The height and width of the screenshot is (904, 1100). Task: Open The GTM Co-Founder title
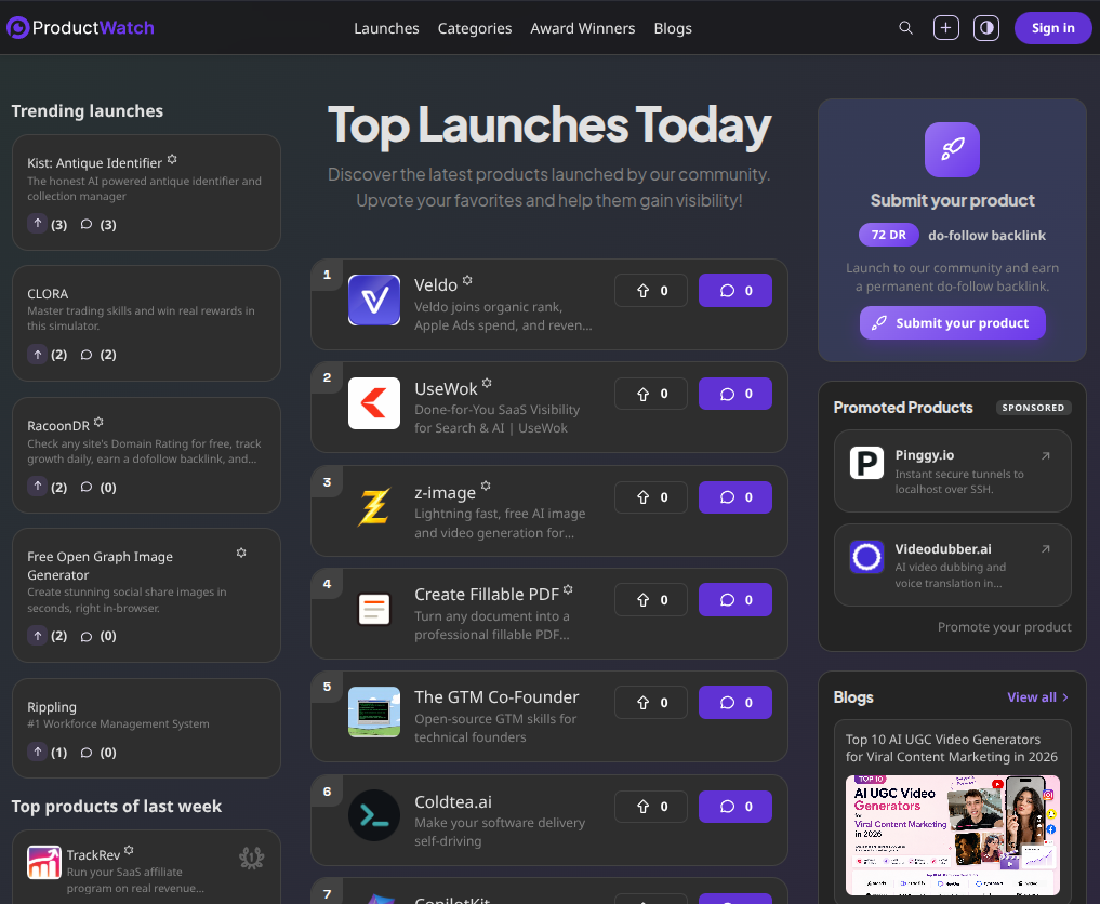[x=497, y=697]
